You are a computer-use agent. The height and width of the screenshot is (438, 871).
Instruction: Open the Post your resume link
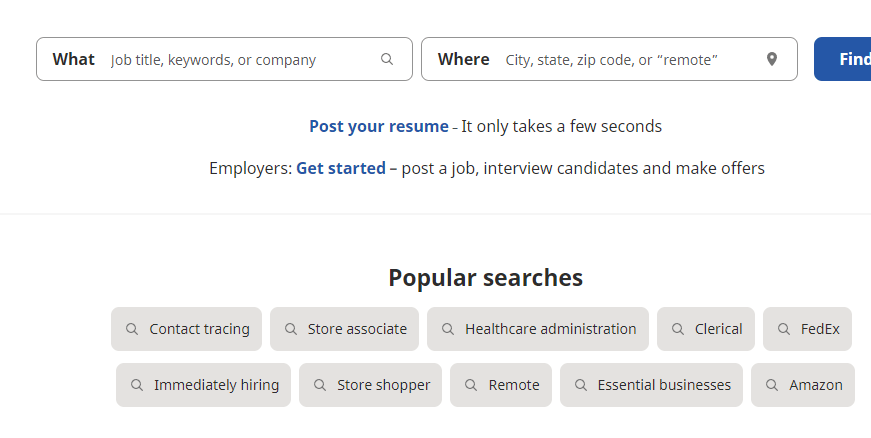click(379, 126)
